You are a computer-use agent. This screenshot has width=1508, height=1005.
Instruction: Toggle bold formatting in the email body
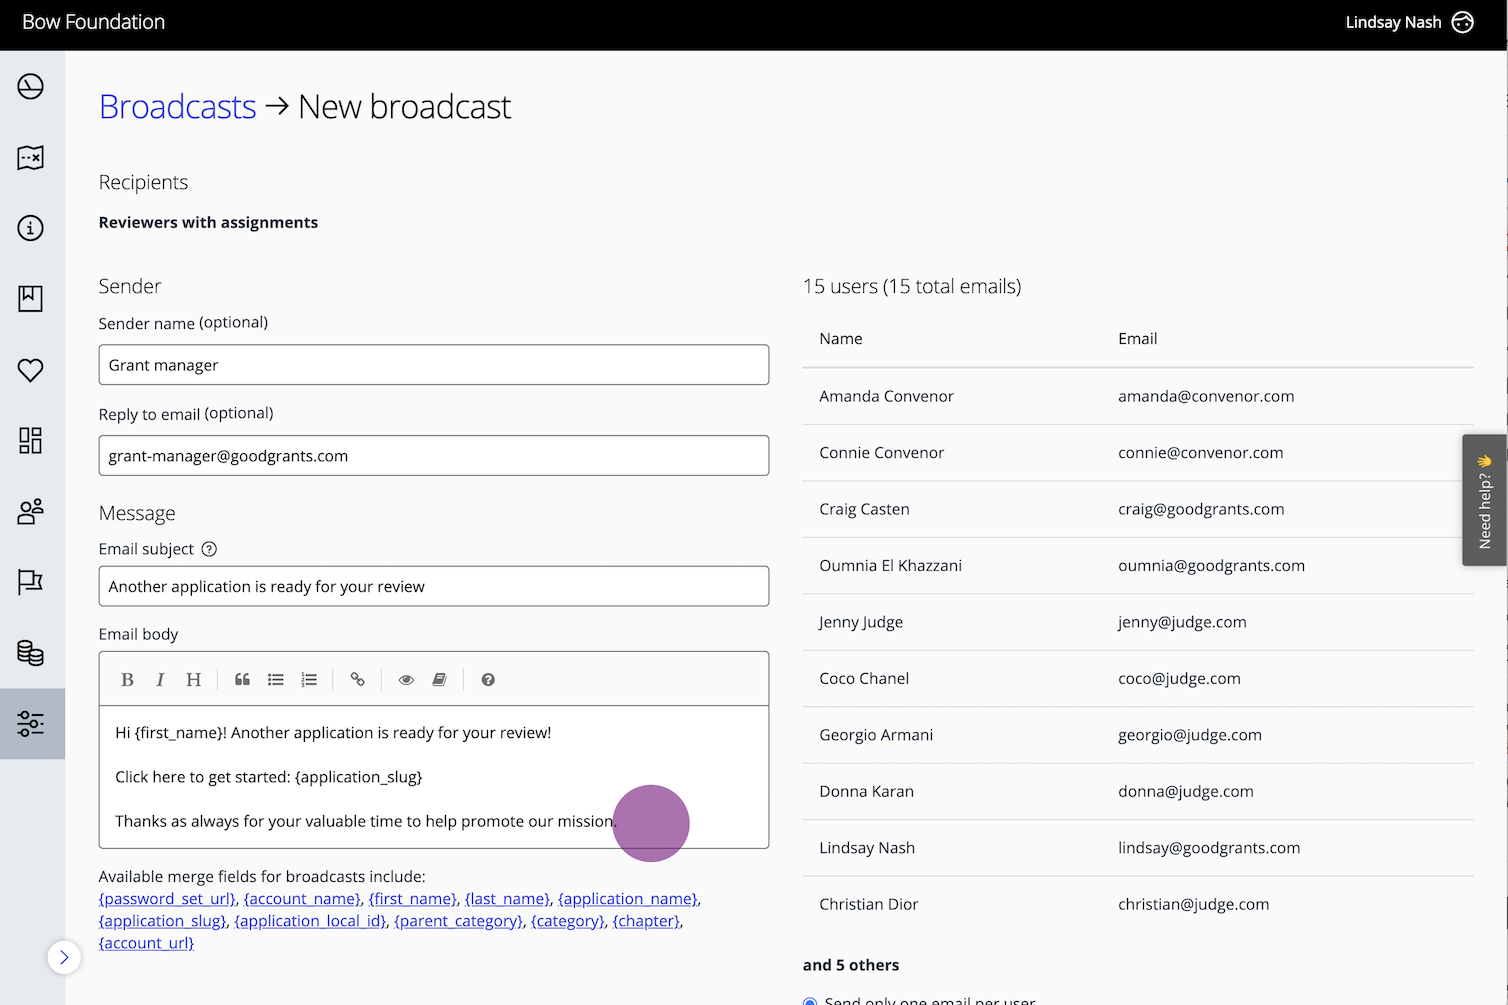(127, 679)
